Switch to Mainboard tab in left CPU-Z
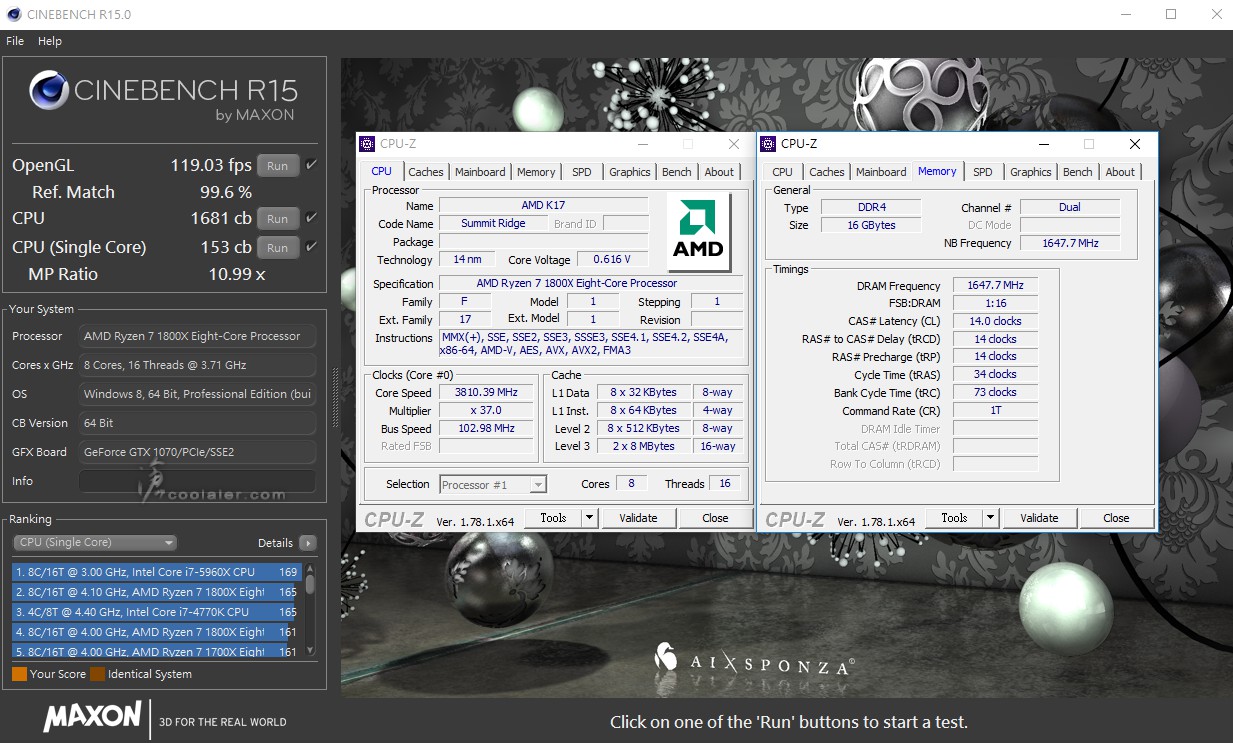 pos(480,172)
